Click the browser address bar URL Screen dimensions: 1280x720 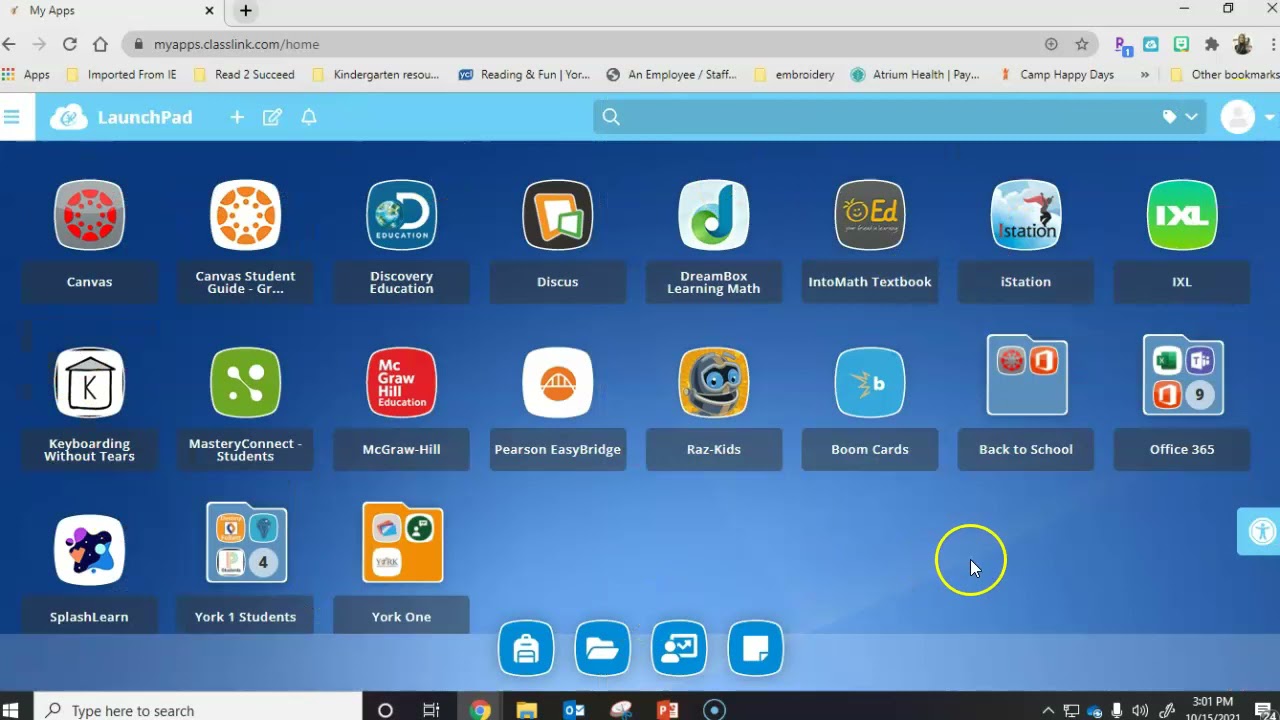[x=236, y=44]
